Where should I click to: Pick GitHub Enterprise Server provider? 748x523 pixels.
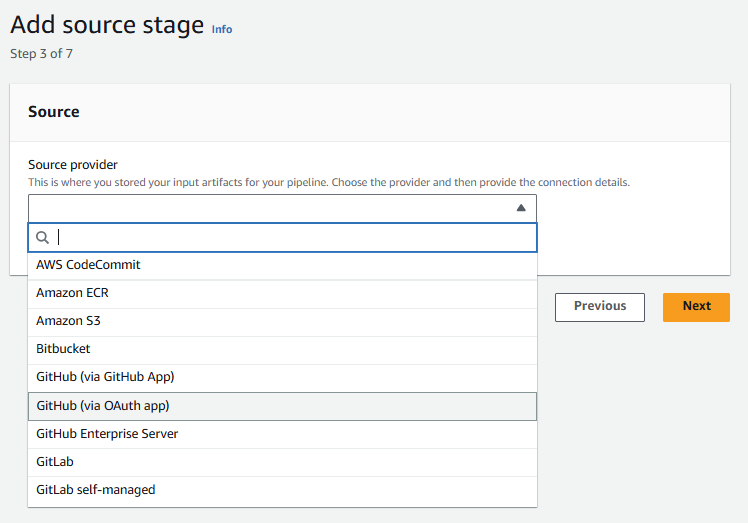(282, 434)
